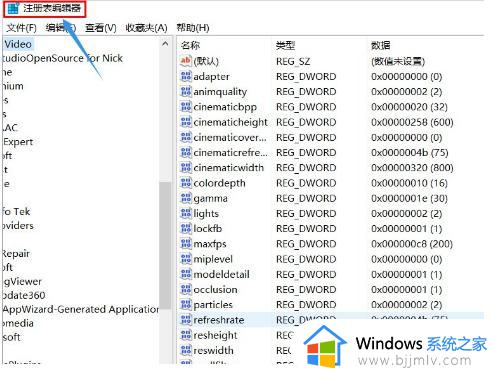The image size is (492, 374).
Task: Click the gamma DWORD icon
Action: pos(186,198)
